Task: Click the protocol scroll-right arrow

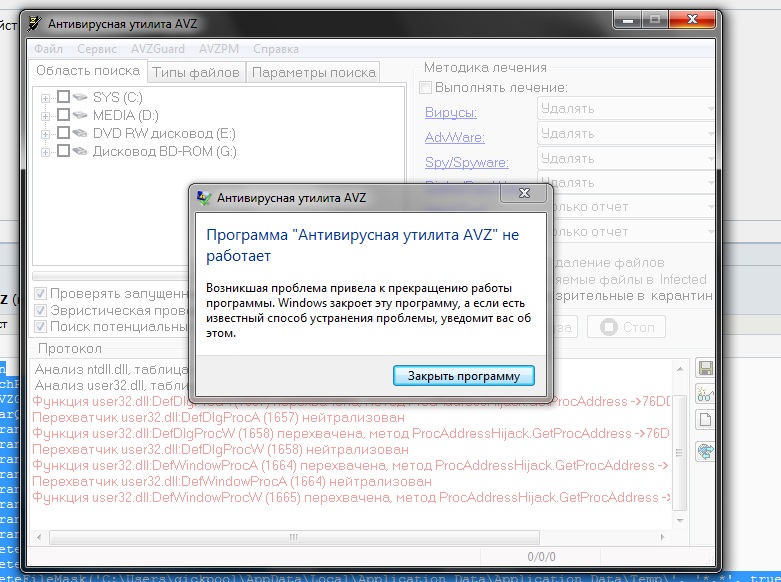Action: coord(662,537)
